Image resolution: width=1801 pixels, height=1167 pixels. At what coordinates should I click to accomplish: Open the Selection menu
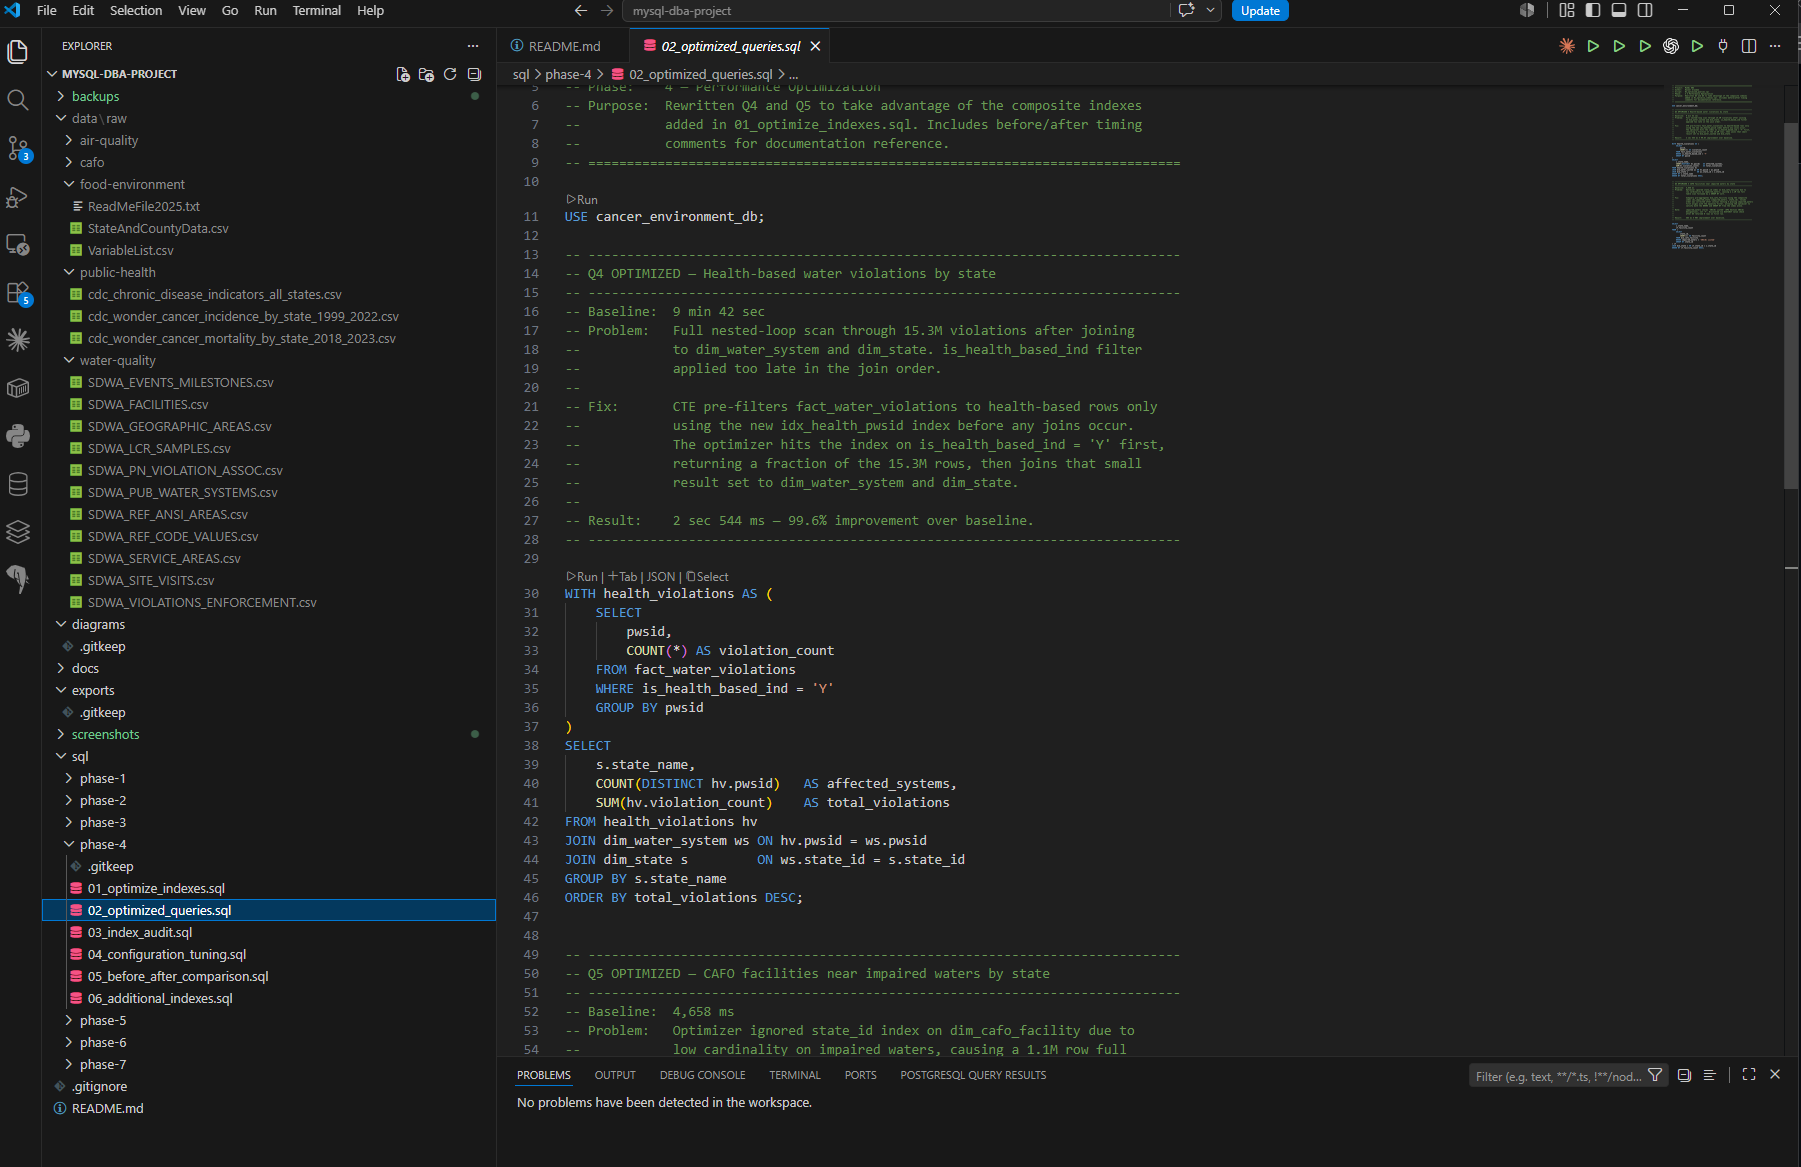pyautogui.click(x=136, y=11)
